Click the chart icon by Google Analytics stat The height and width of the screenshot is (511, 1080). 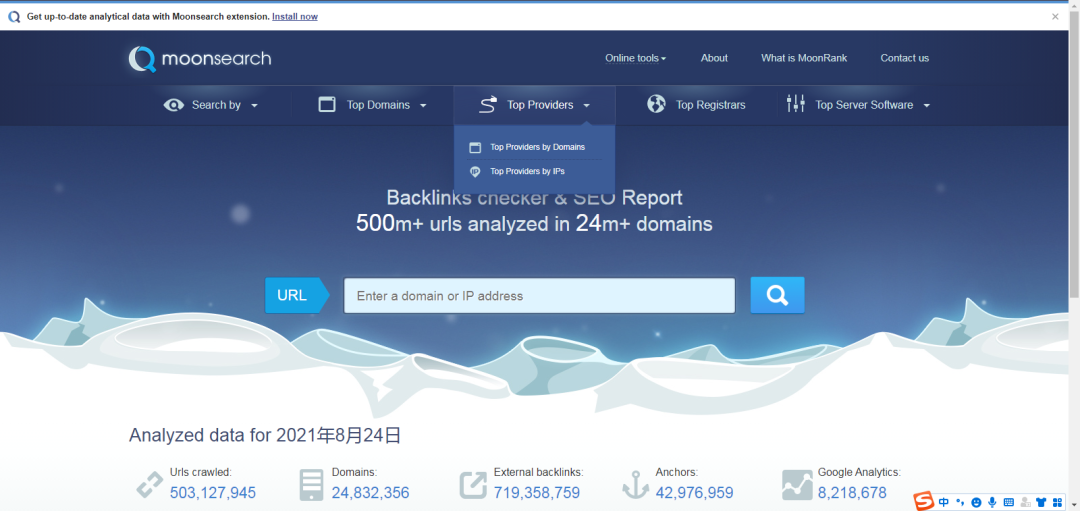tap(797, 485)
